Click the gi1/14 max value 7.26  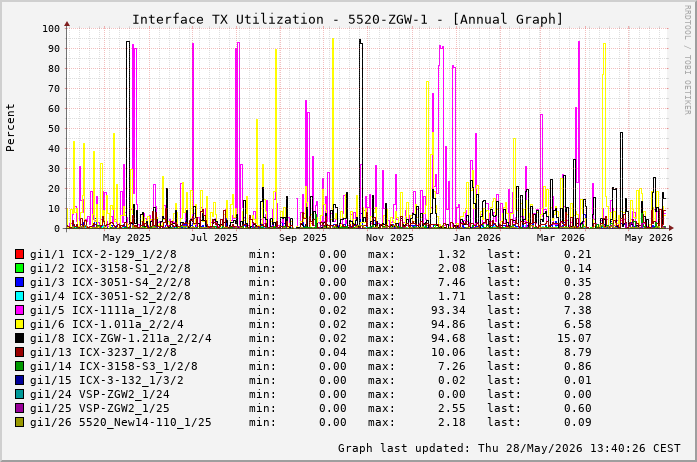tap(452, 366)
